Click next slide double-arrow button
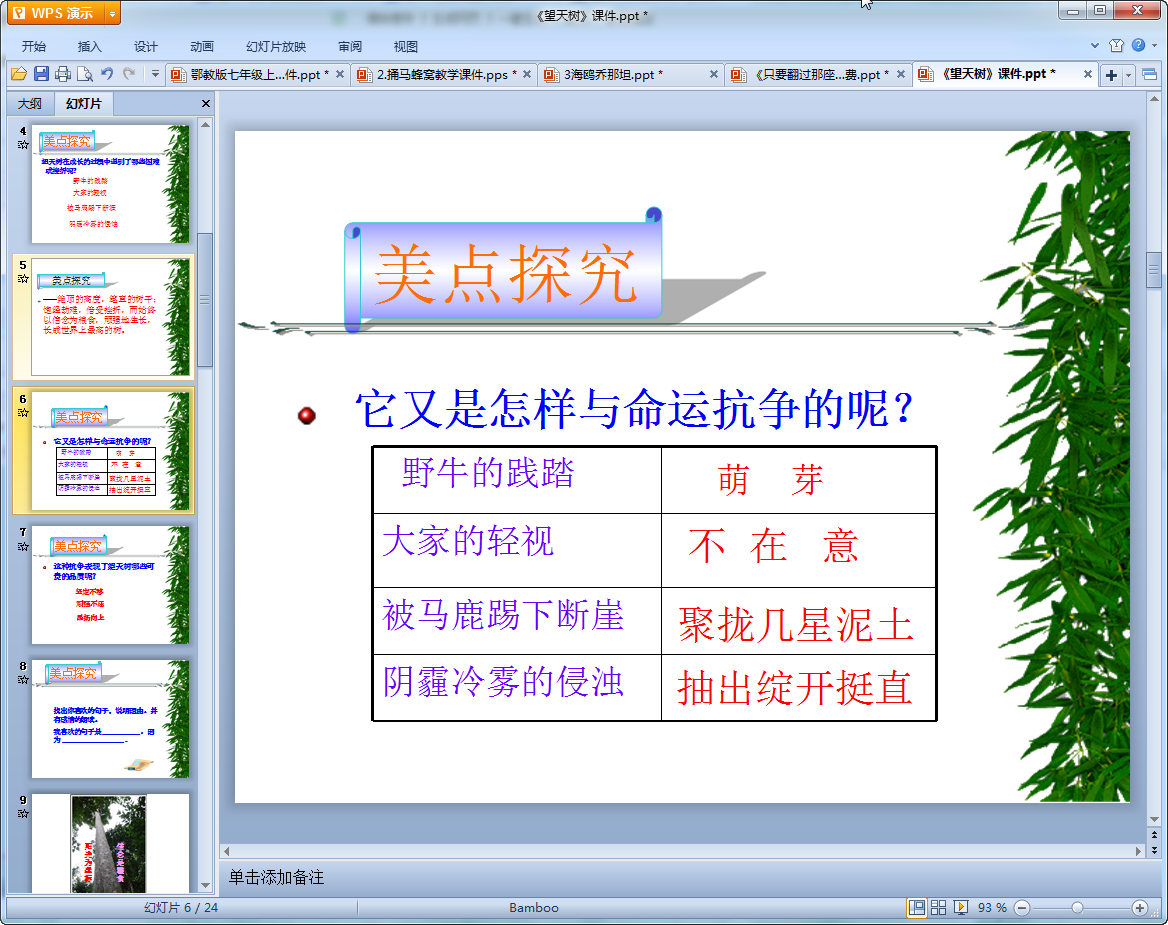The width and height of the screenshot is (1168, 925). coord(1155,850)
